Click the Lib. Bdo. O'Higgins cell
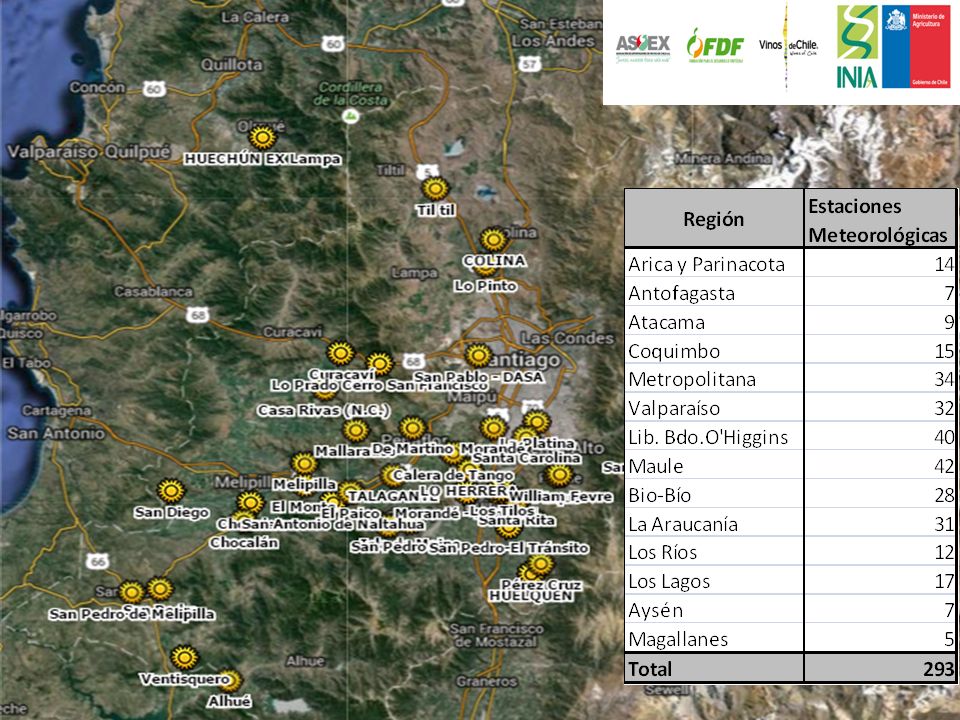The height and width of the screenshot is (720, 960). [x=714, y=437]
